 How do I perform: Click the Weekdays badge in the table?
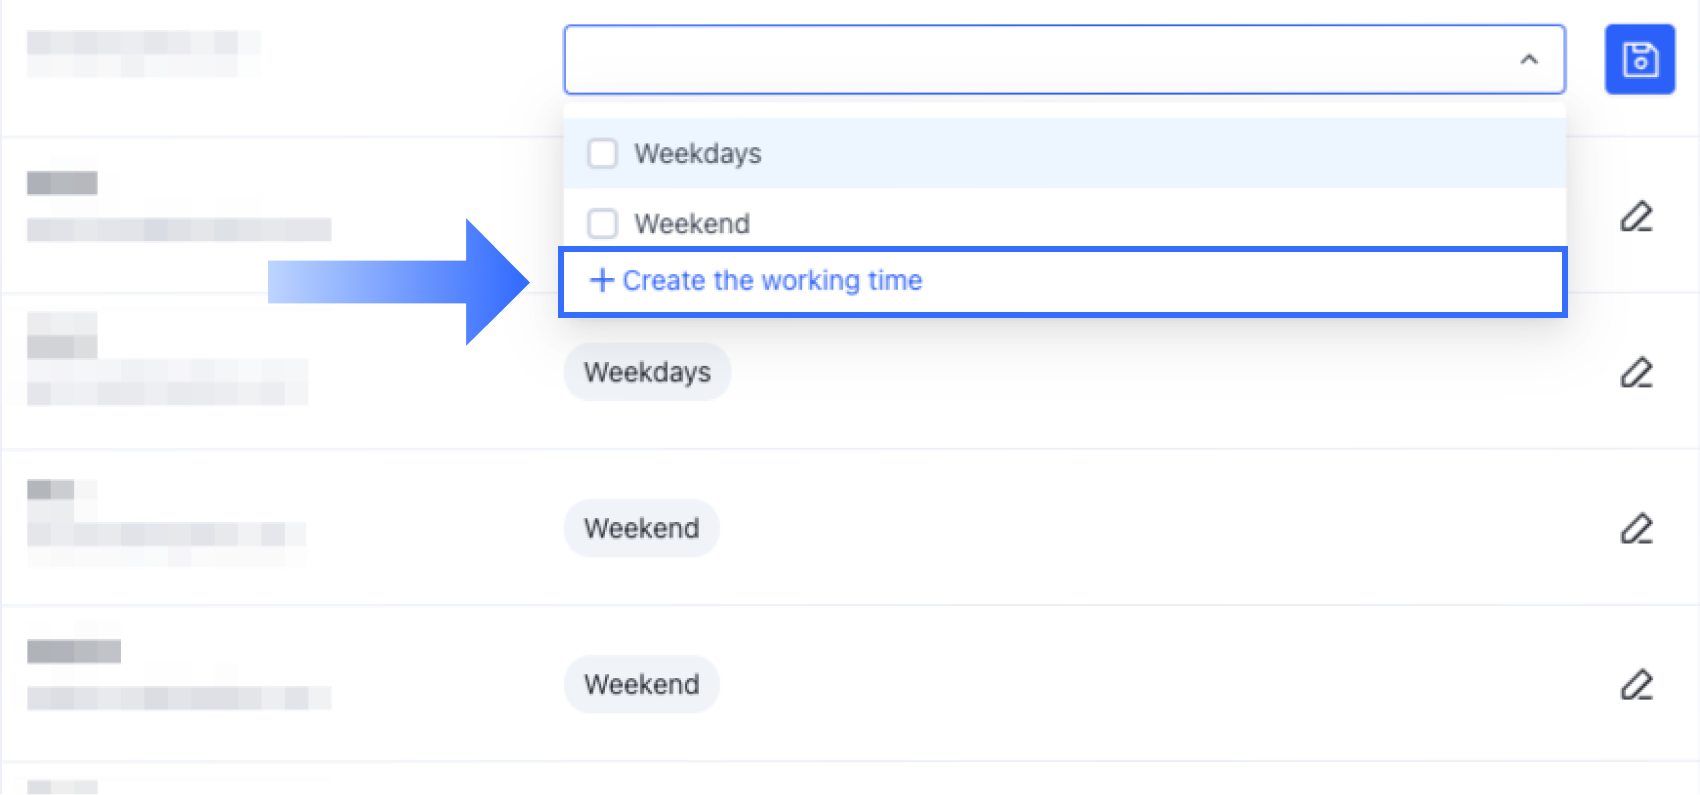coord(647,372)
